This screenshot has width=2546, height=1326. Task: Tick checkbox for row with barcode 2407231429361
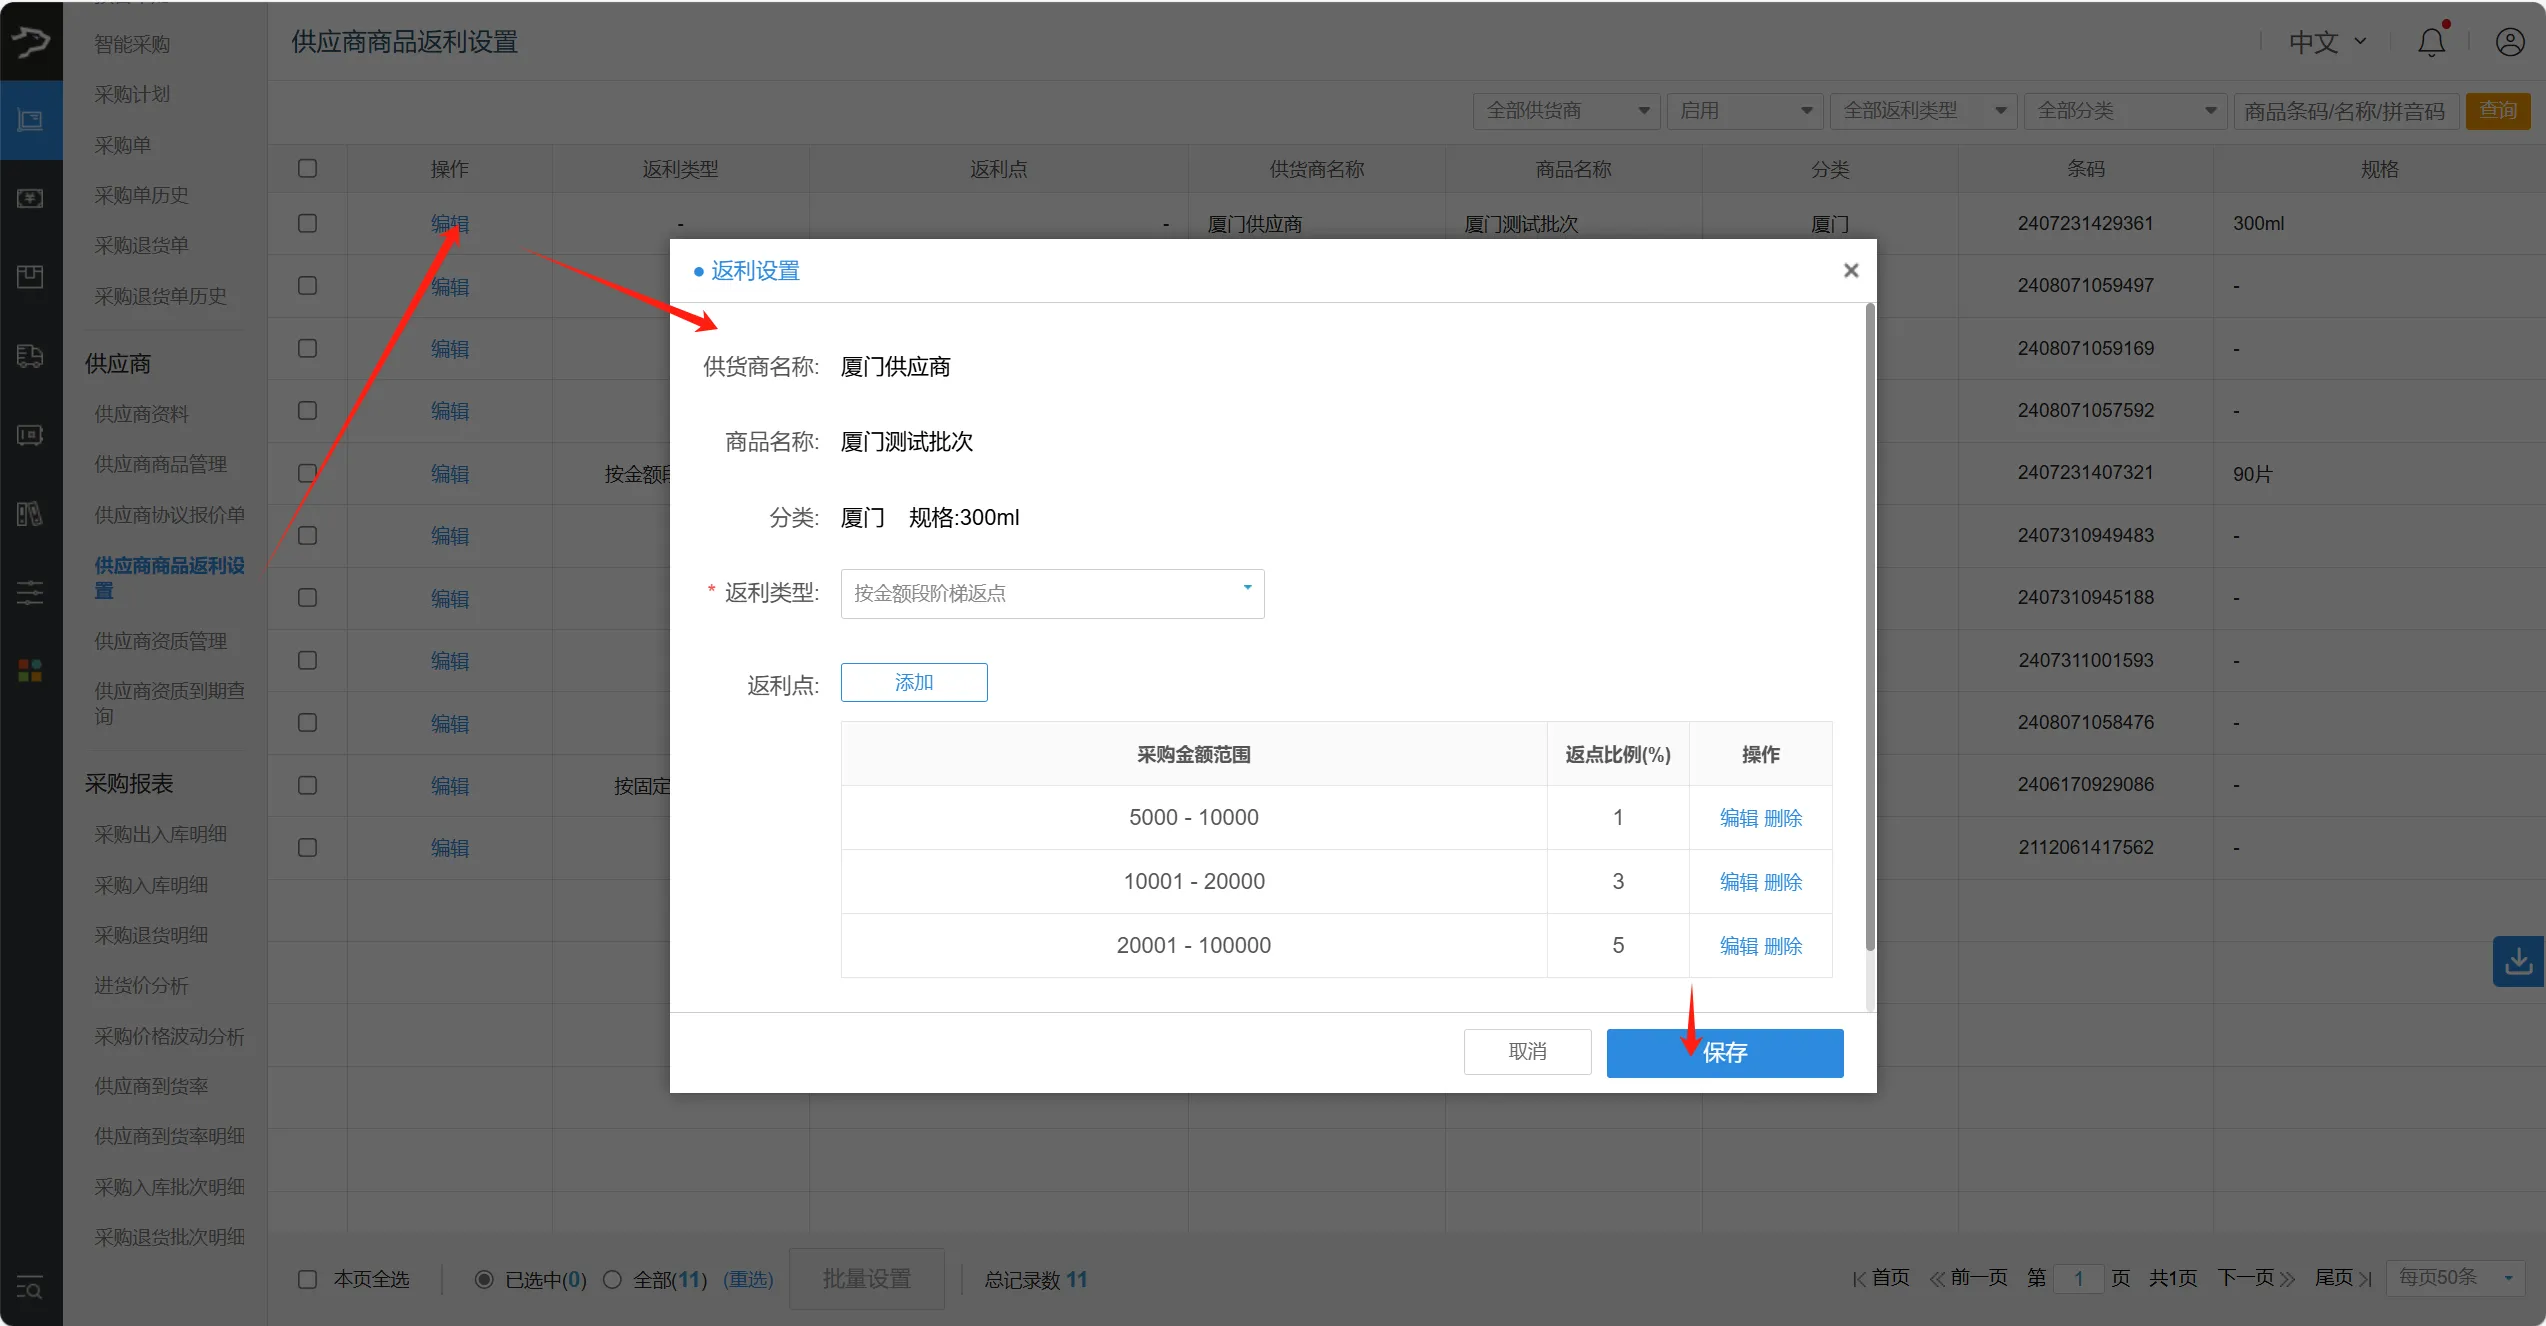tap(307, 223)
